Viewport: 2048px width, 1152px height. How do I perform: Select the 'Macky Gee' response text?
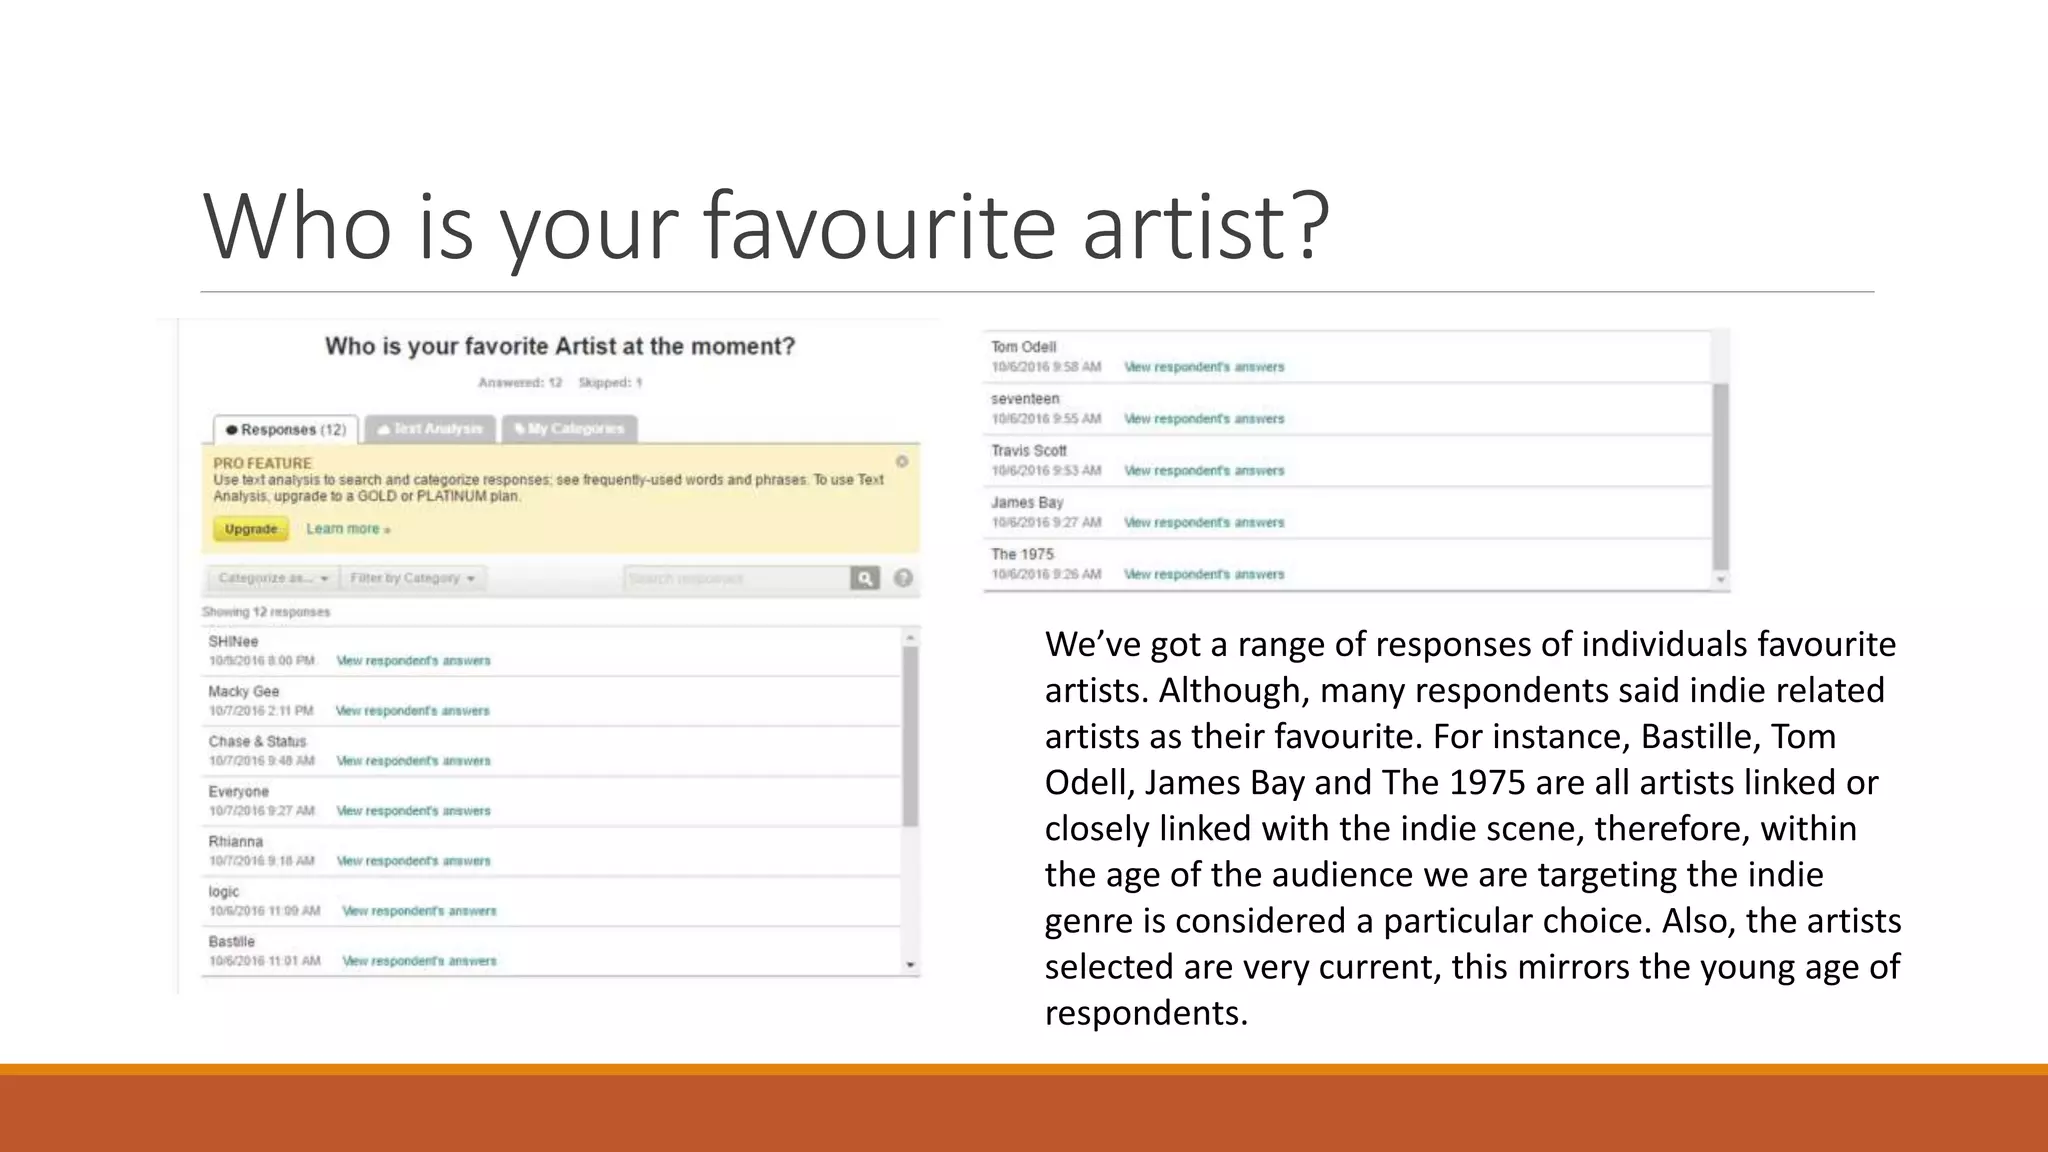coord(244,691)
